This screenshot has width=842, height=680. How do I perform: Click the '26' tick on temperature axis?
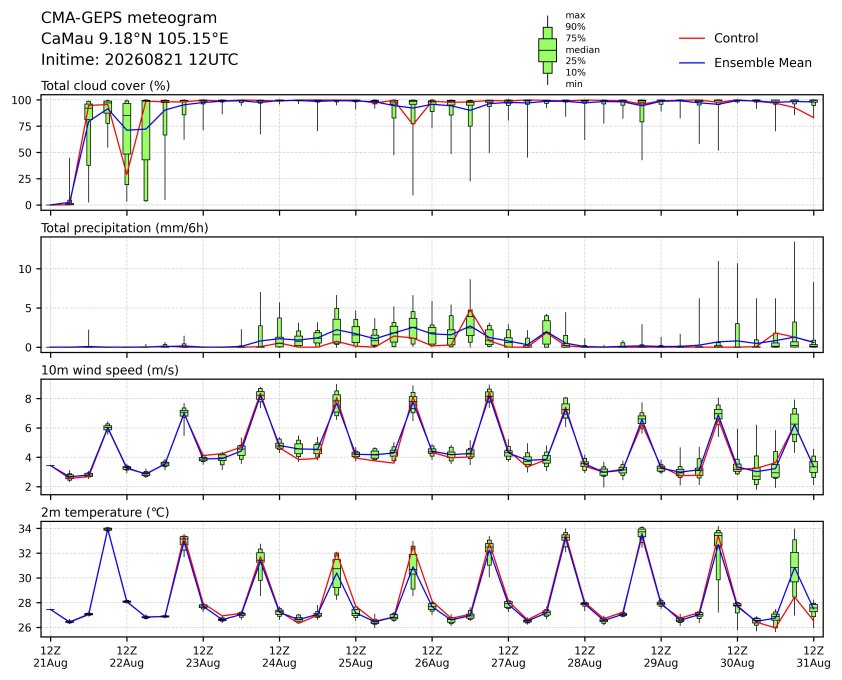click(26, 628)
